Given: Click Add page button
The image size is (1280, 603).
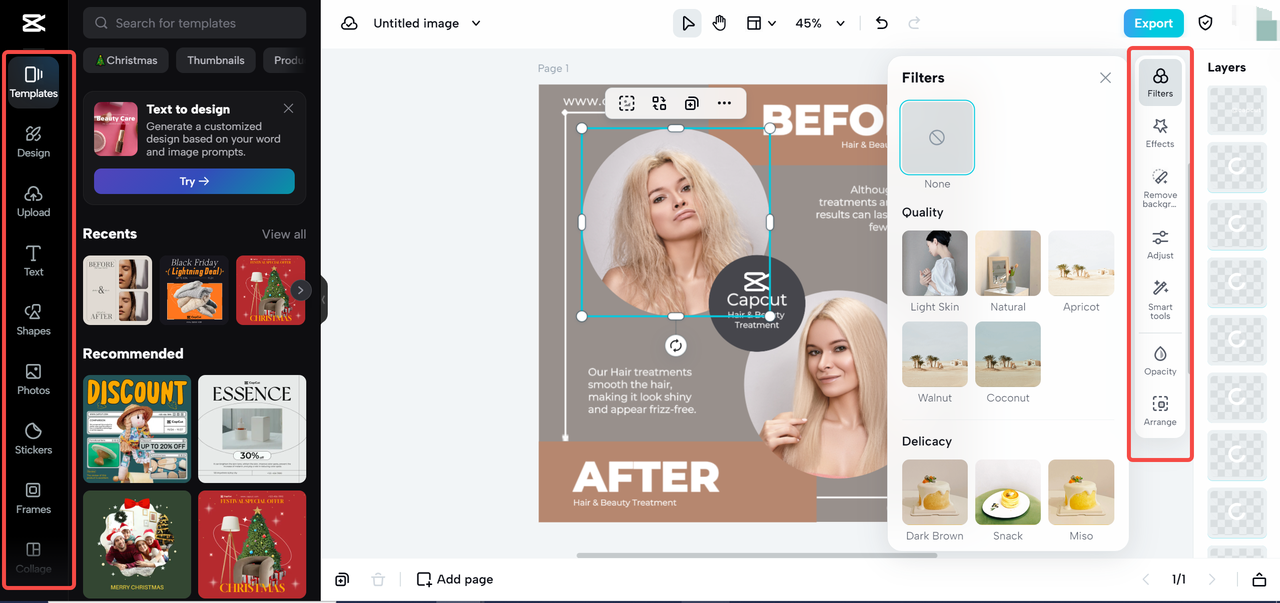Looking at the screenshot, I should 455,579.
